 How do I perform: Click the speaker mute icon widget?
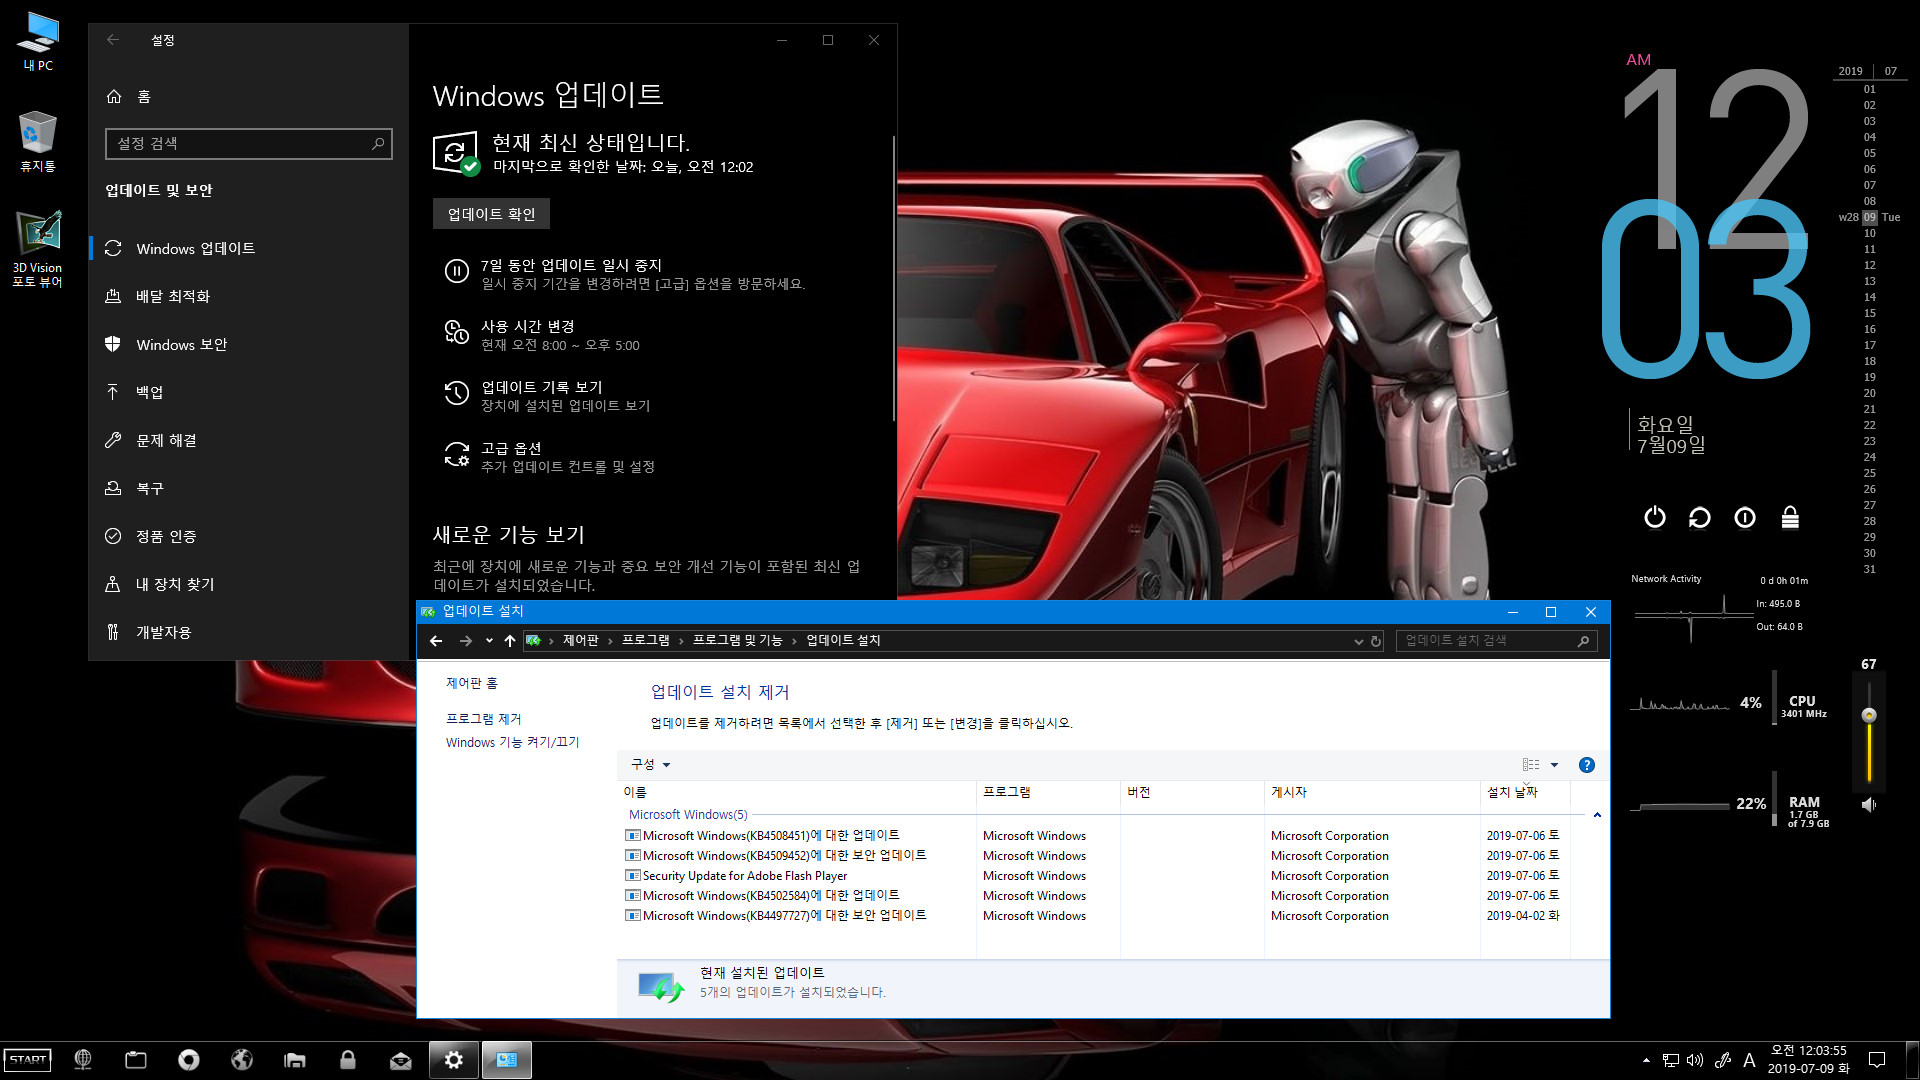point(1868,805)
